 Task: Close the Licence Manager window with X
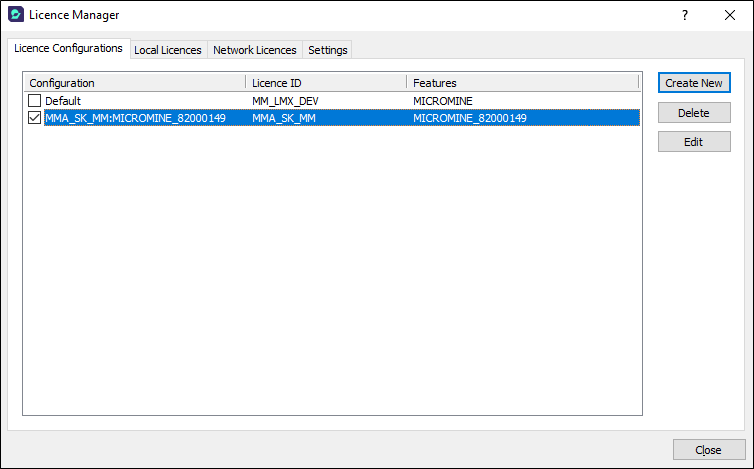(729, 15)
